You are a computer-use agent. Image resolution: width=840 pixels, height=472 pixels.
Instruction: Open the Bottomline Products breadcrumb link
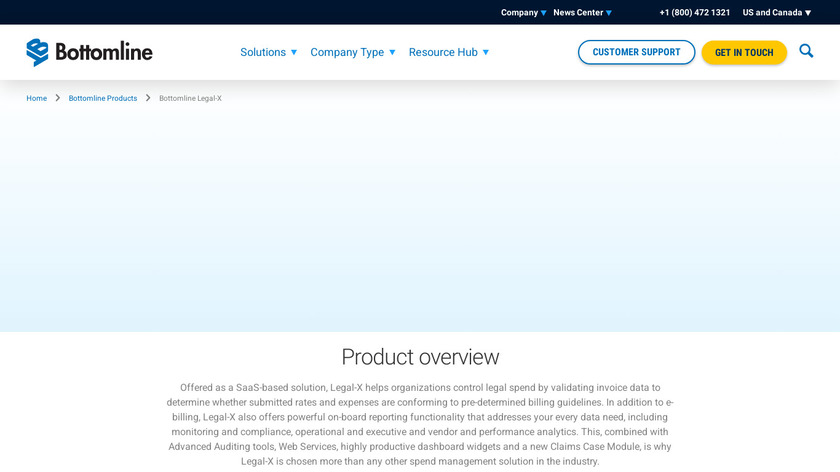(103, 98)
